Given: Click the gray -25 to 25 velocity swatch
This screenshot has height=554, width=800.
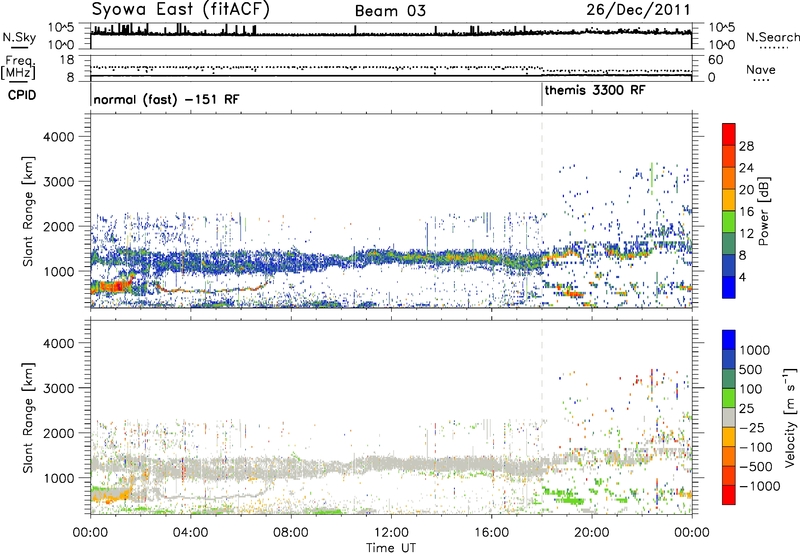Looking at the screenshot, I should 729,417.
